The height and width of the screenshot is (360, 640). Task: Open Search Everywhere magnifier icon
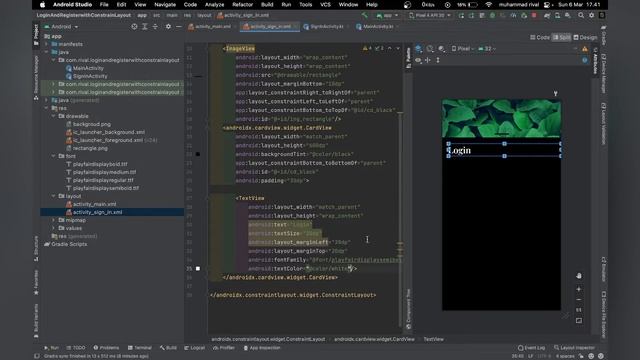[x=581, y=16]
